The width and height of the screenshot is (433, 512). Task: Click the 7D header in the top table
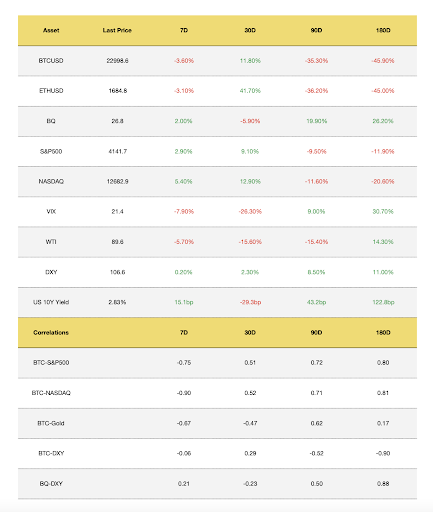tap(184, 30)
